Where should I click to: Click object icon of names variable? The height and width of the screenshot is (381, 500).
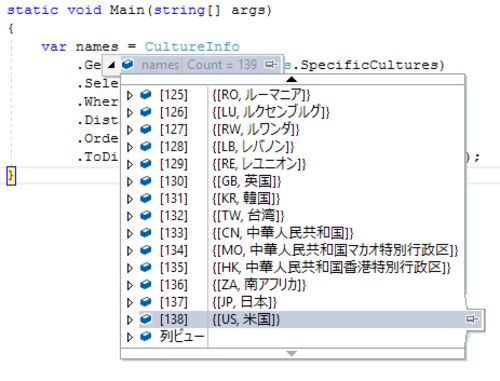[x=128, y=64]
